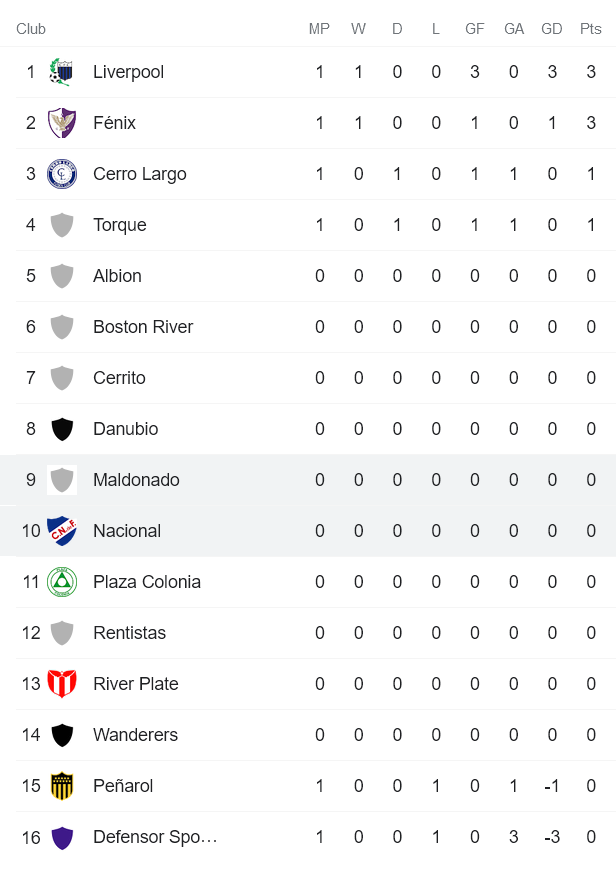The height and width of the screenshot is (869, 616).
Task: Click the MP column header
Action: click(x=319, y=29)
